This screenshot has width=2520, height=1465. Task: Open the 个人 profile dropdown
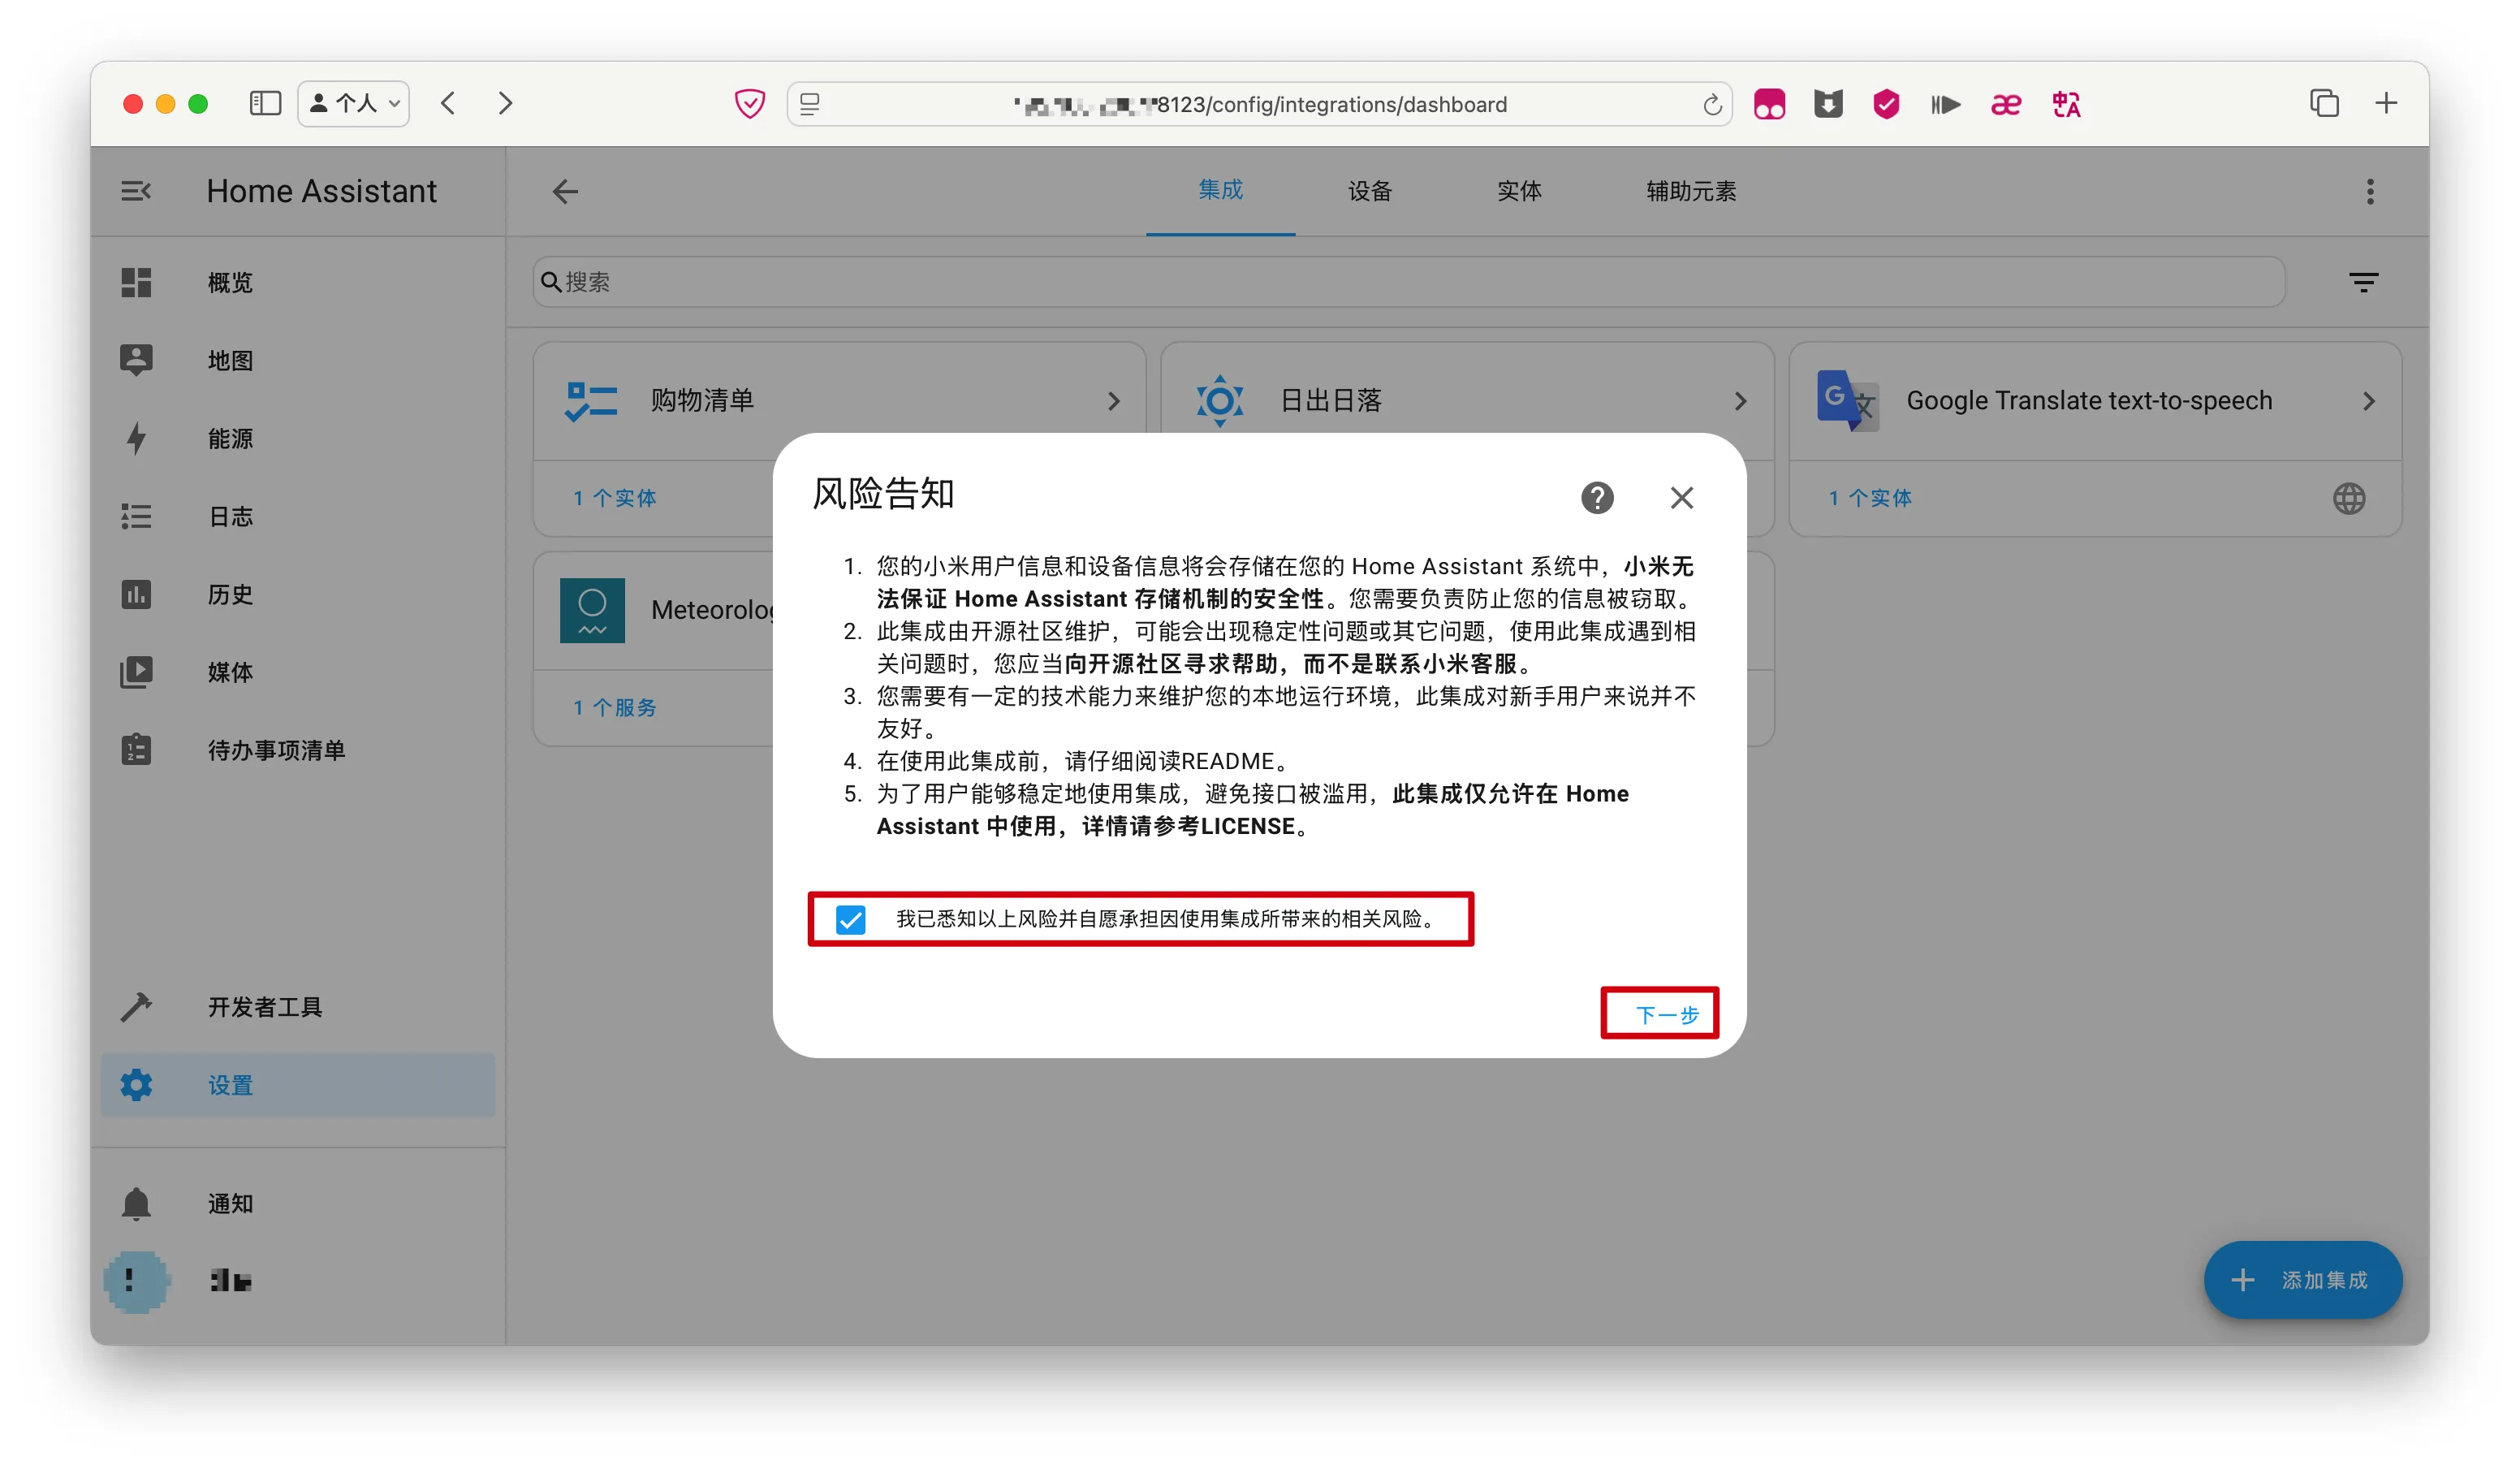354,103
